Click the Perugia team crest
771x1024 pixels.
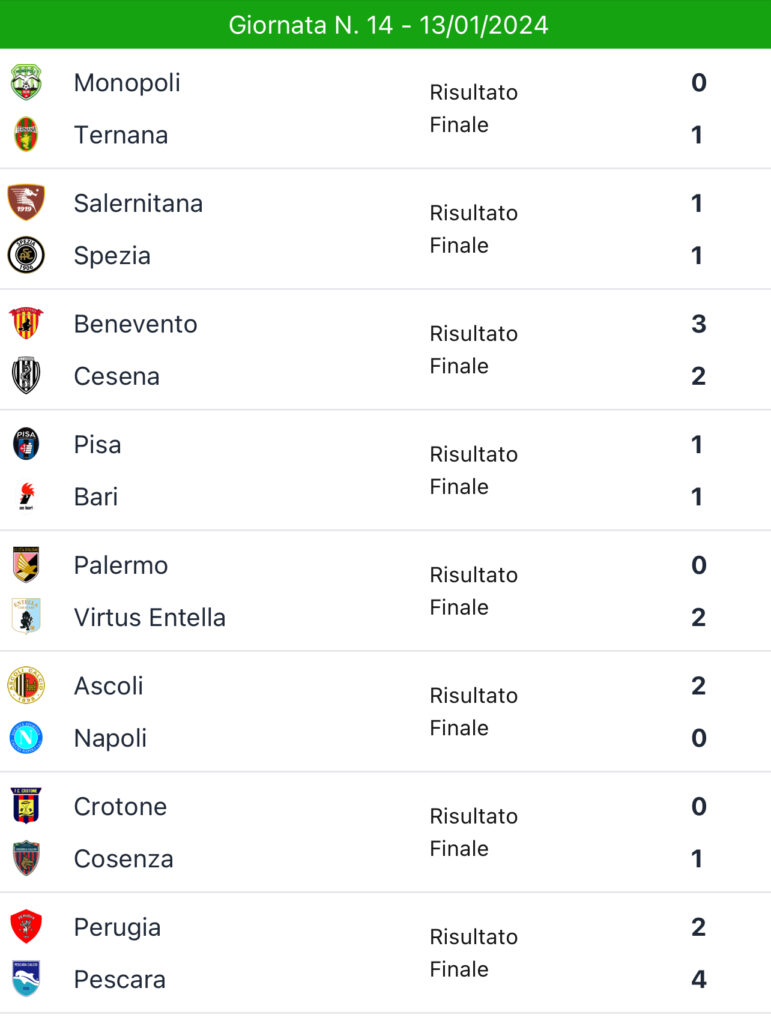[x=26, y=927]
